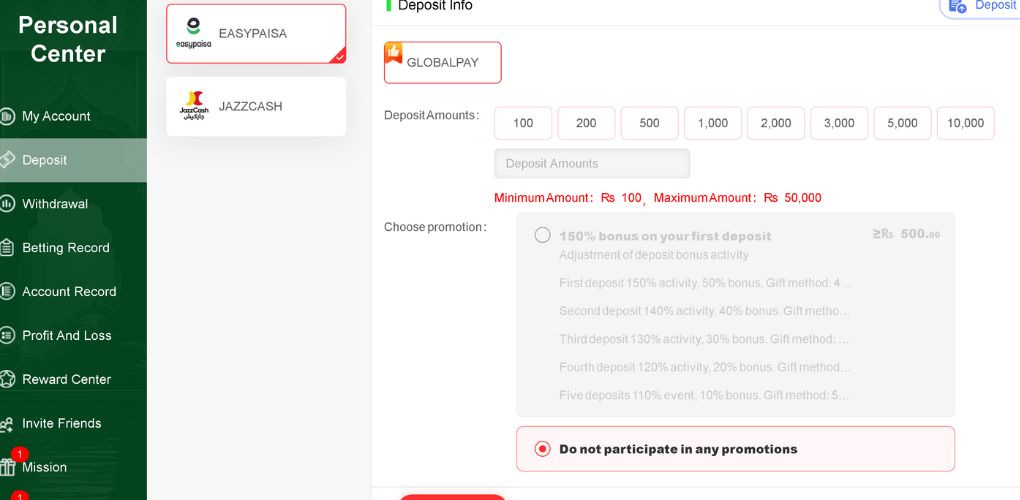Screen dimensions: 1020x500
Task: Click the Betting Record clipboard icon
Action: pyautogui.click(x=7, y=248)
